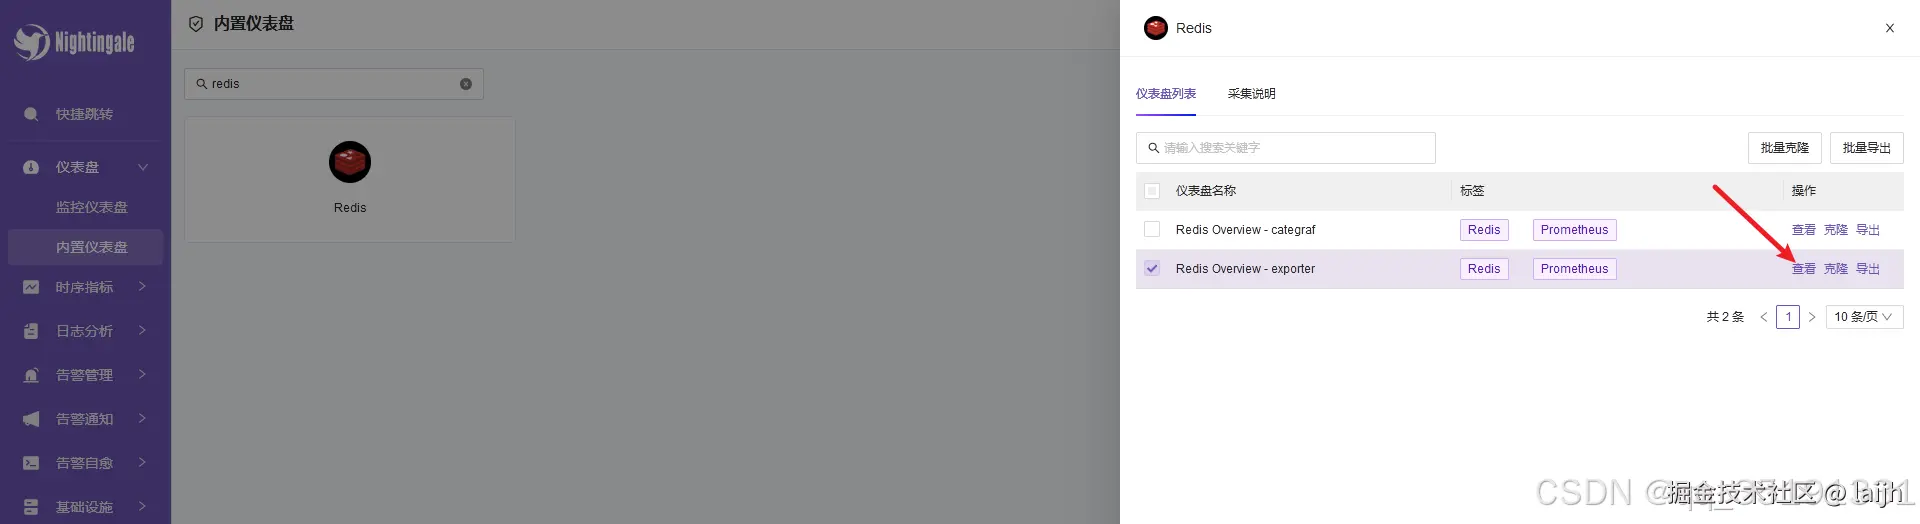Click the Redis Overview - categraf name
This screenshot has width=1920, height=524.
(1246, 230)
